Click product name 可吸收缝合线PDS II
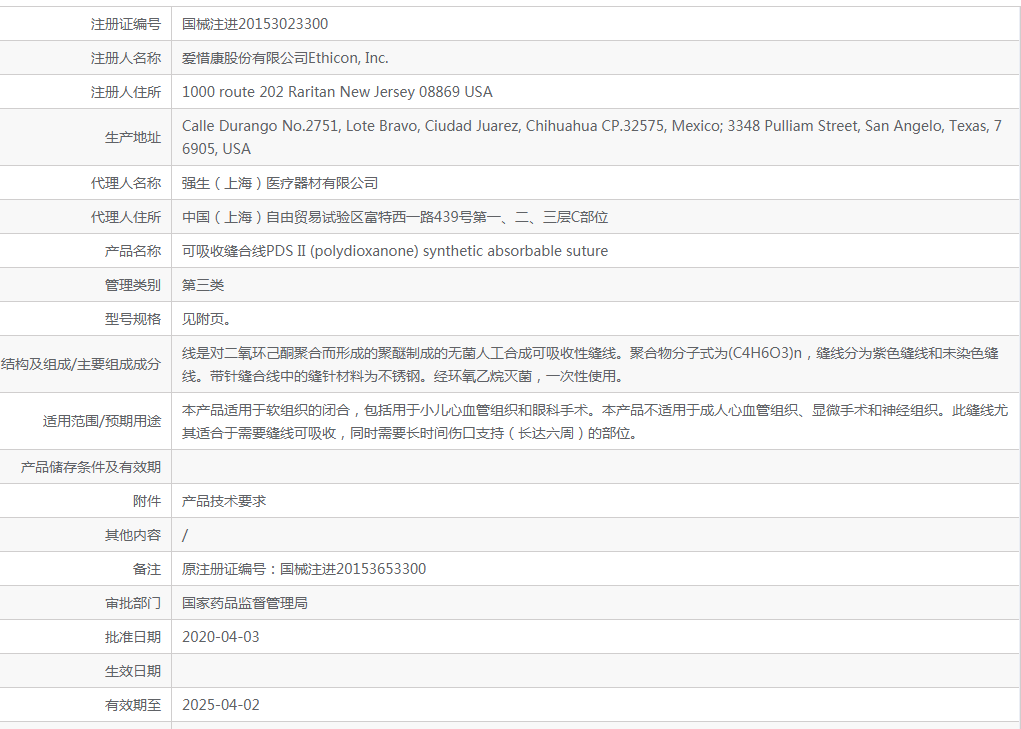Image resolution: width=1021 pixels, height=729 pixels. [x=395, y=251]
